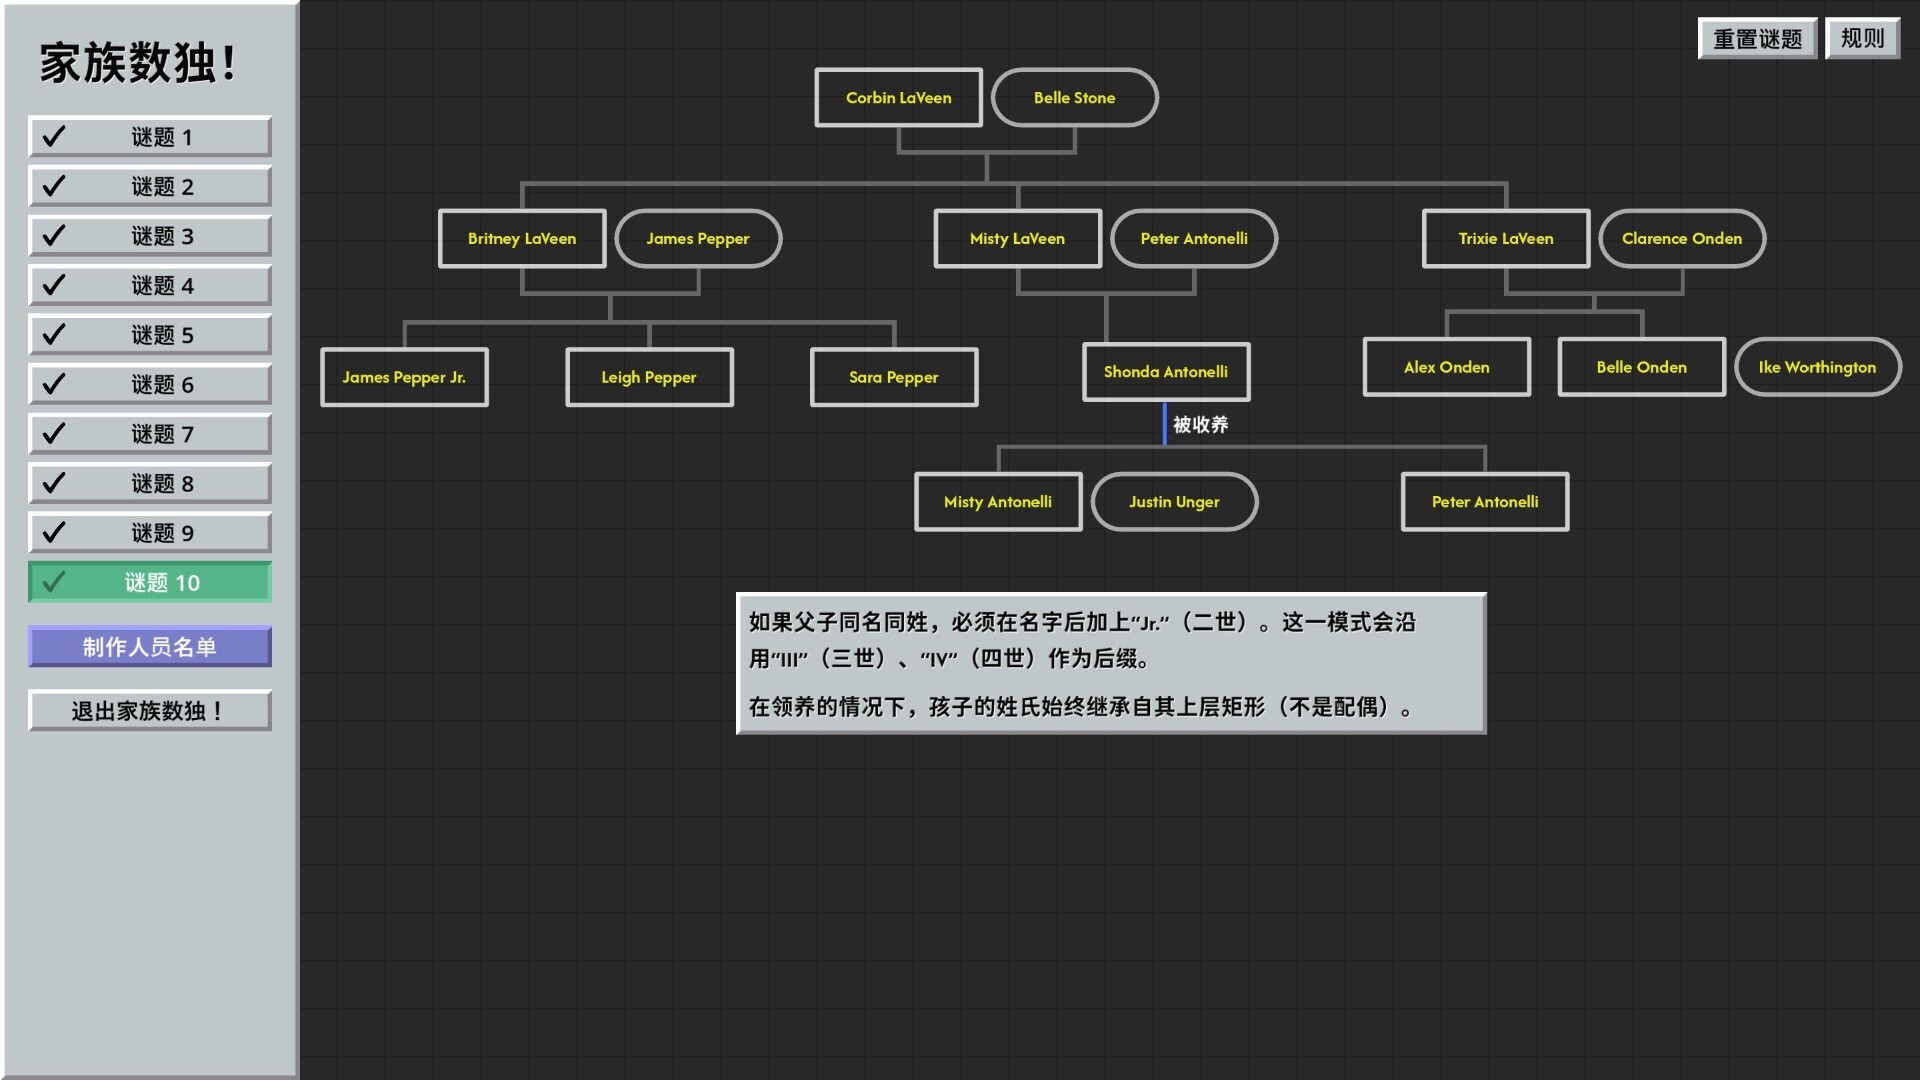
Task: Click the Leigh Pepper node
Action: [649, 377]
